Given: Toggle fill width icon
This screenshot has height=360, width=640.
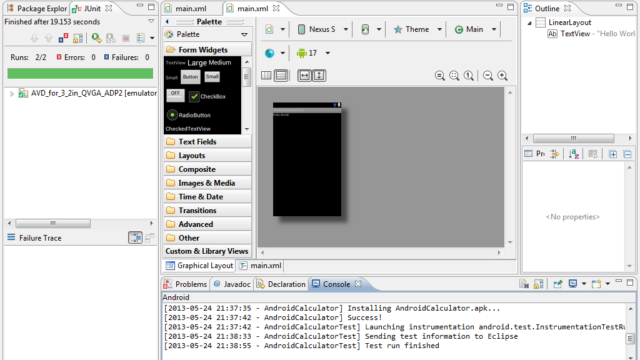Looking at the screenshot, I should point(304,76).
